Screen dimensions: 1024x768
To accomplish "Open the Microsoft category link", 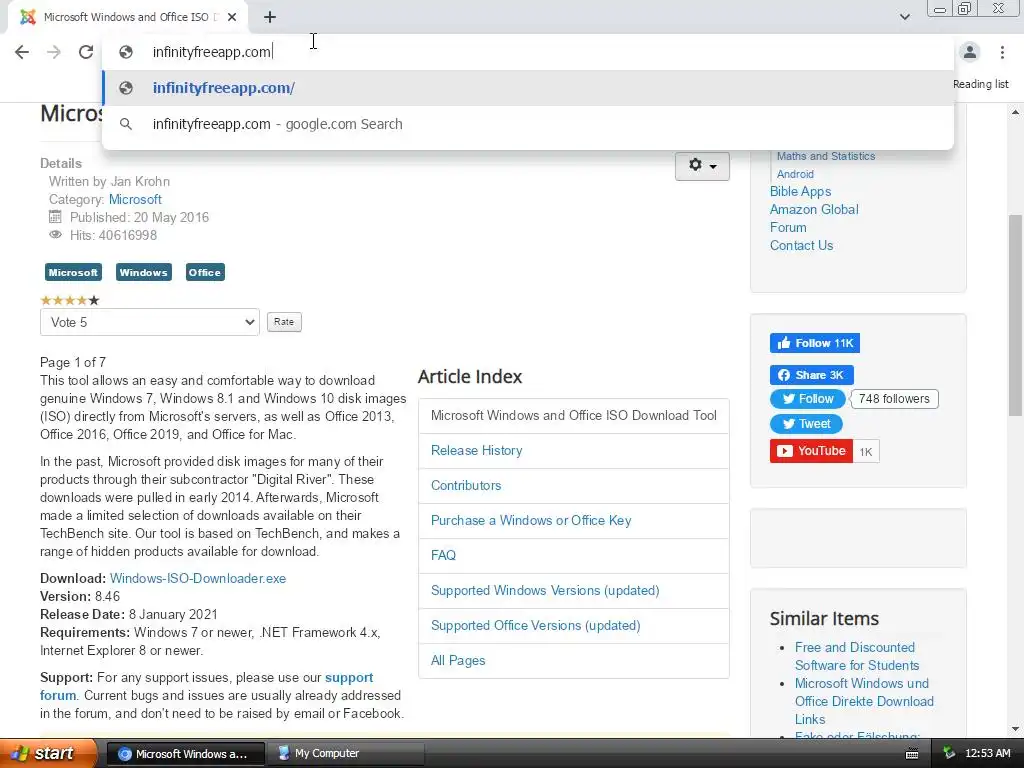I will 135,199.
